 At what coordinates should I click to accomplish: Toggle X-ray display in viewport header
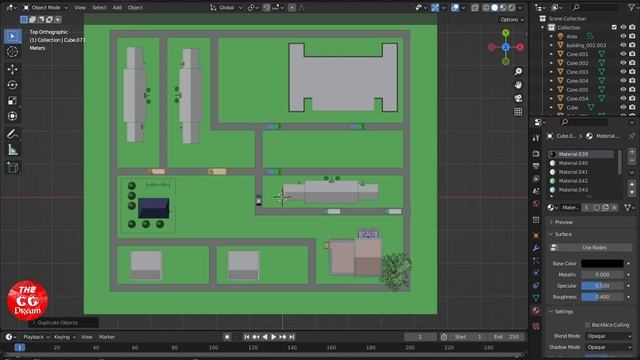point(475,8)
